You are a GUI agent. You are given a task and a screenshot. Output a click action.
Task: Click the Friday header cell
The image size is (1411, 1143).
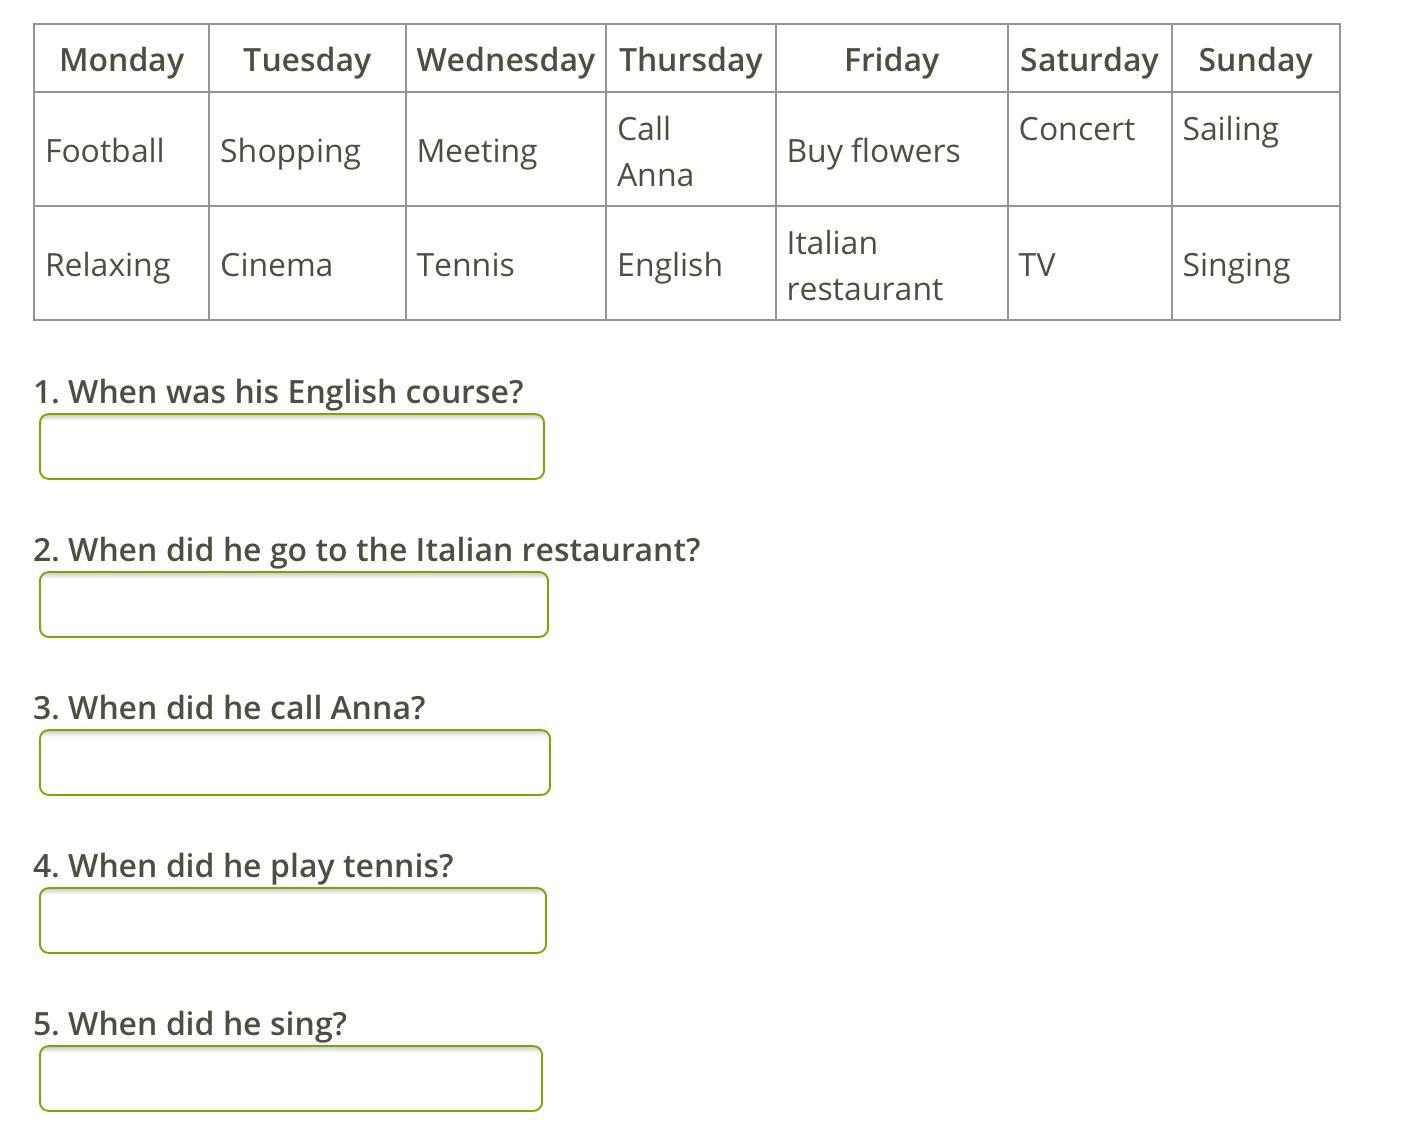point(892,59)
